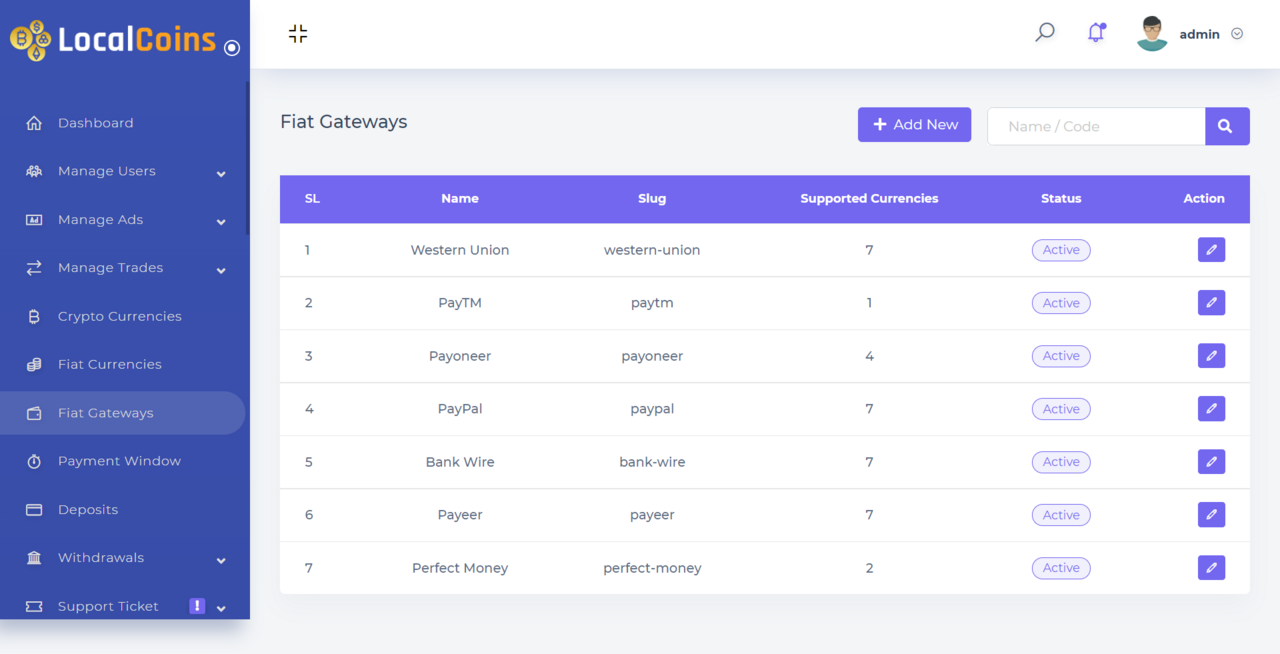Click the edit pencil for Perfect Money
The image size is (1280, 654).
coord(1211,568)
